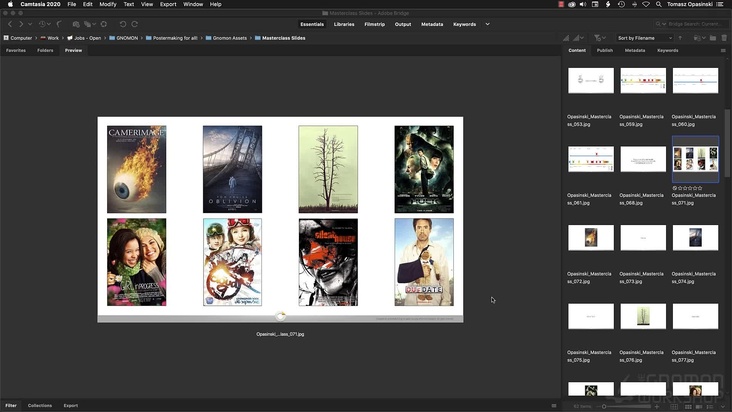Click the Oblivion poster in the preview
This screenshot has height=412, width=732.
[232, 169]
